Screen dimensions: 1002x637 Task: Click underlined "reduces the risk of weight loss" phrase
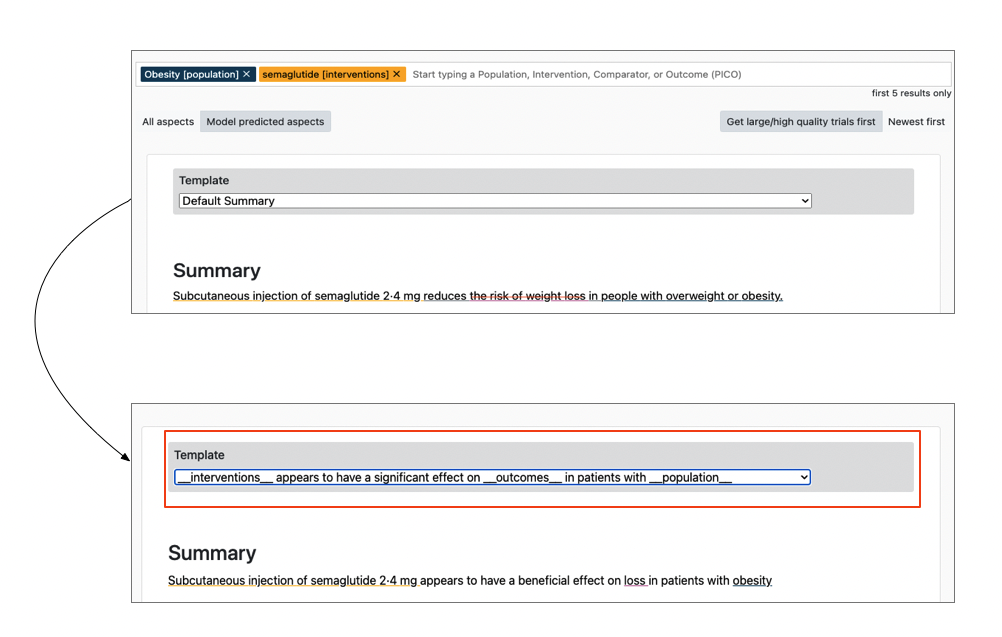point(504,296)
